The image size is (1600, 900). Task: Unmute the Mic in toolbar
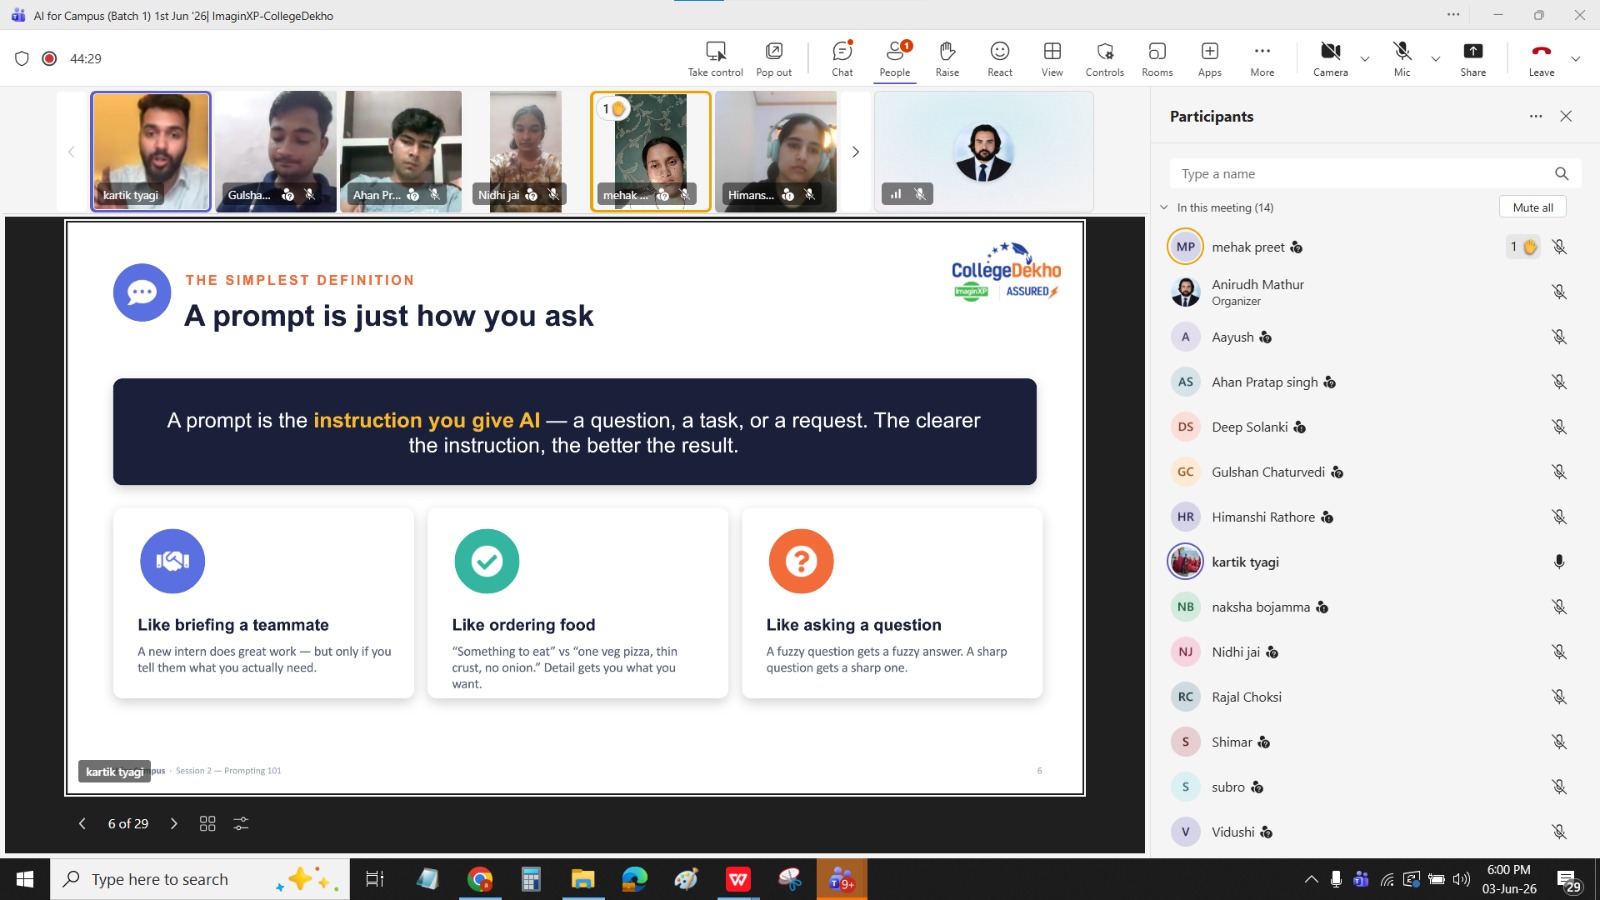point(1402,58)
